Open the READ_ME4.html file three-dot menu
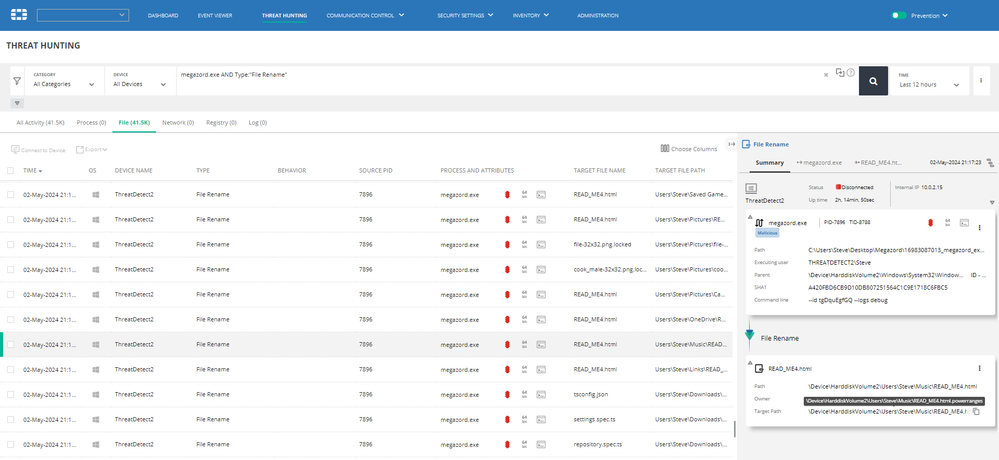 pyautogui.click(x=979, y=369)
